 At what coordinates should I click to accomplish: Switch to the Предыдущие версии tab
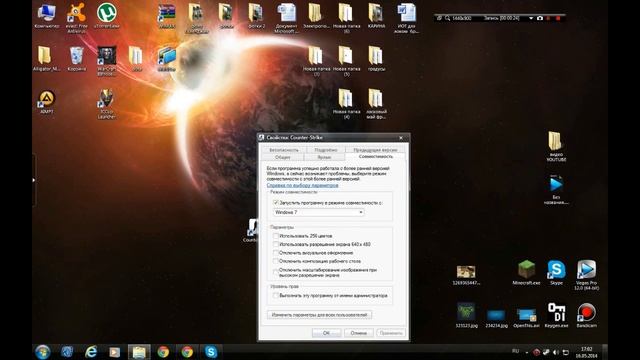tap(375, 150)
